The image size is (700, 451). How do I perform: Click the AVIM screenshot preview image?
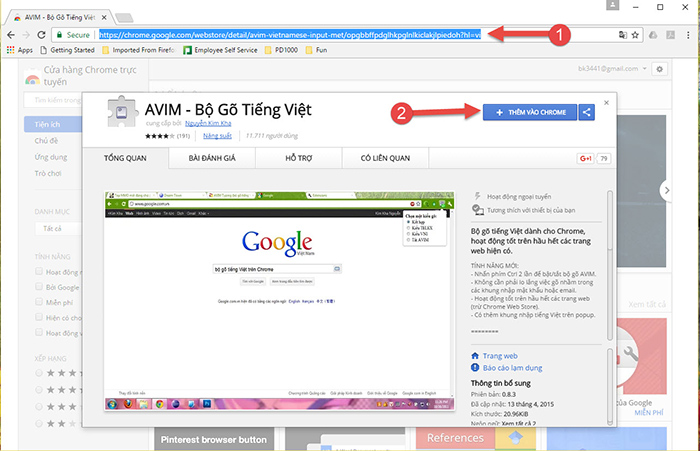(279, 301)
